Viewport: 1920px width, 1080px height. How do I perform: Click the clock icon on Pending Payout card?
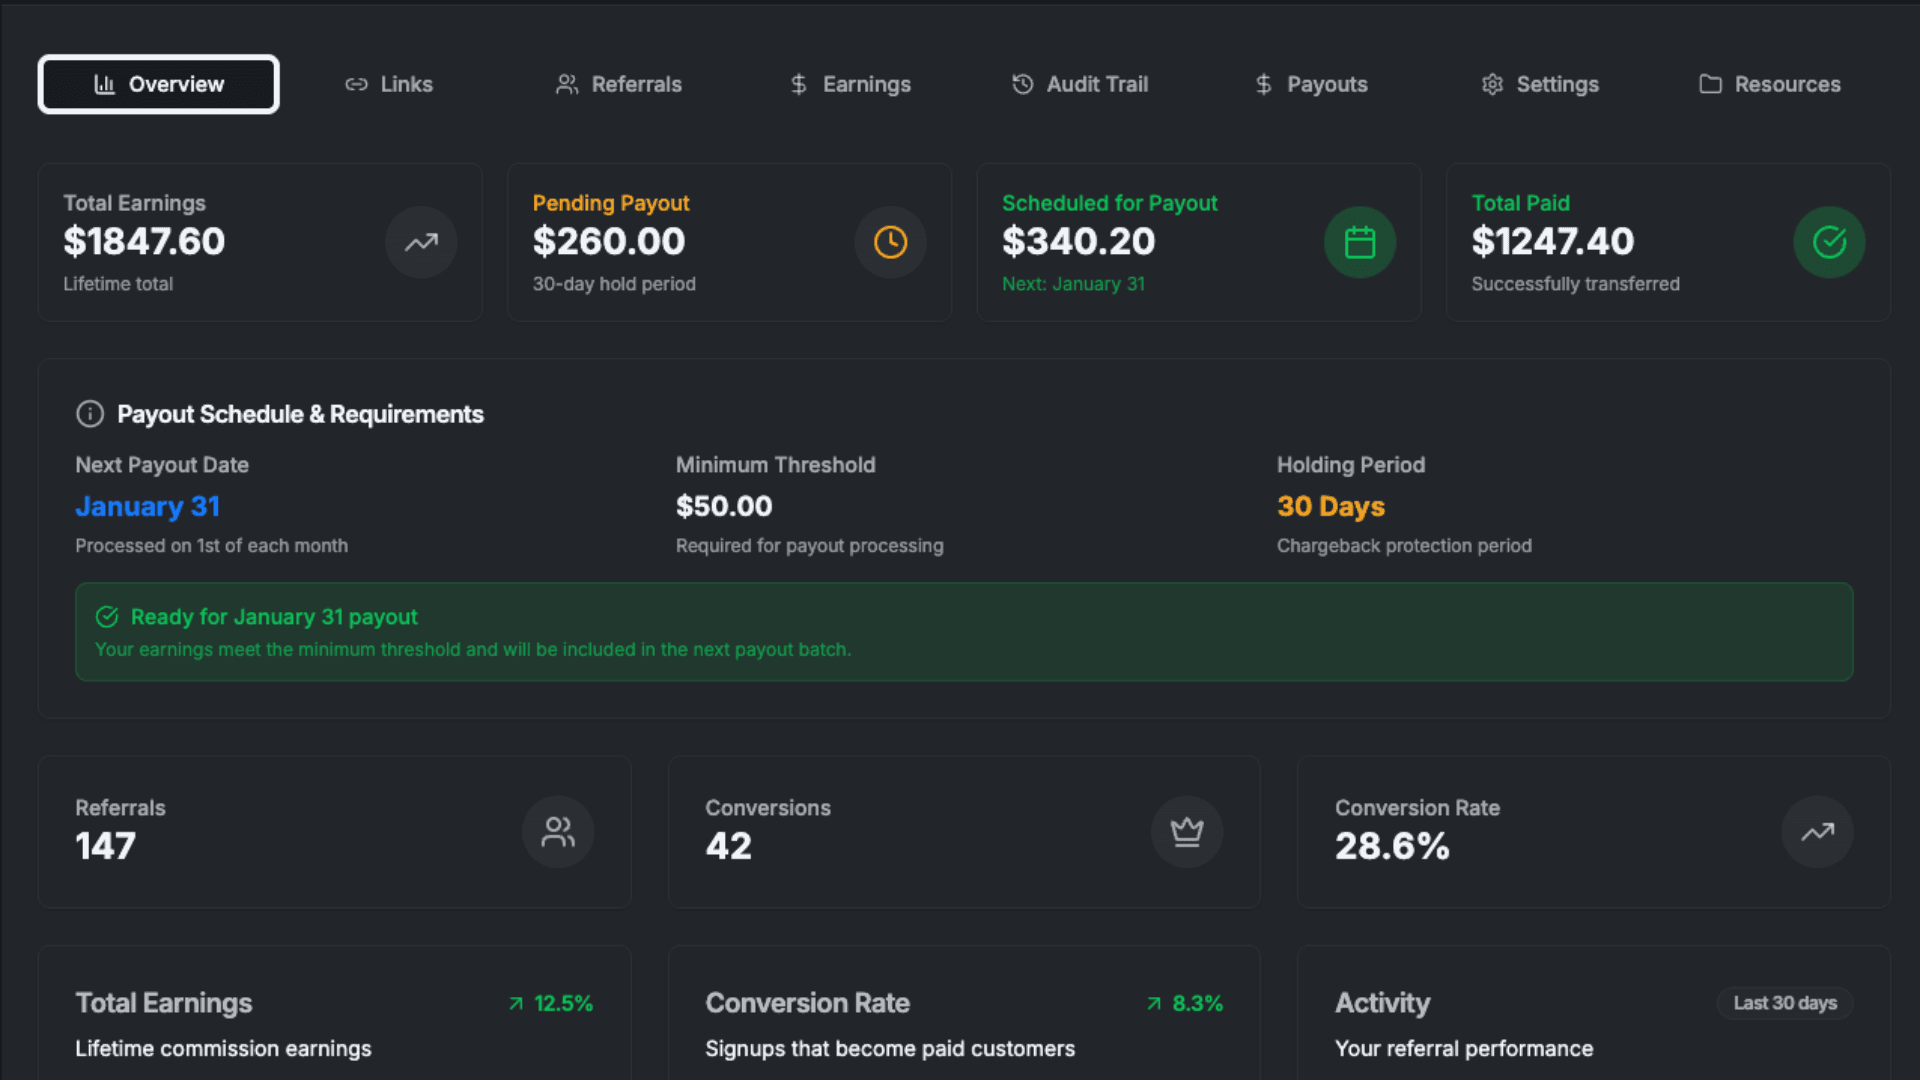click(x=890, y=241)
